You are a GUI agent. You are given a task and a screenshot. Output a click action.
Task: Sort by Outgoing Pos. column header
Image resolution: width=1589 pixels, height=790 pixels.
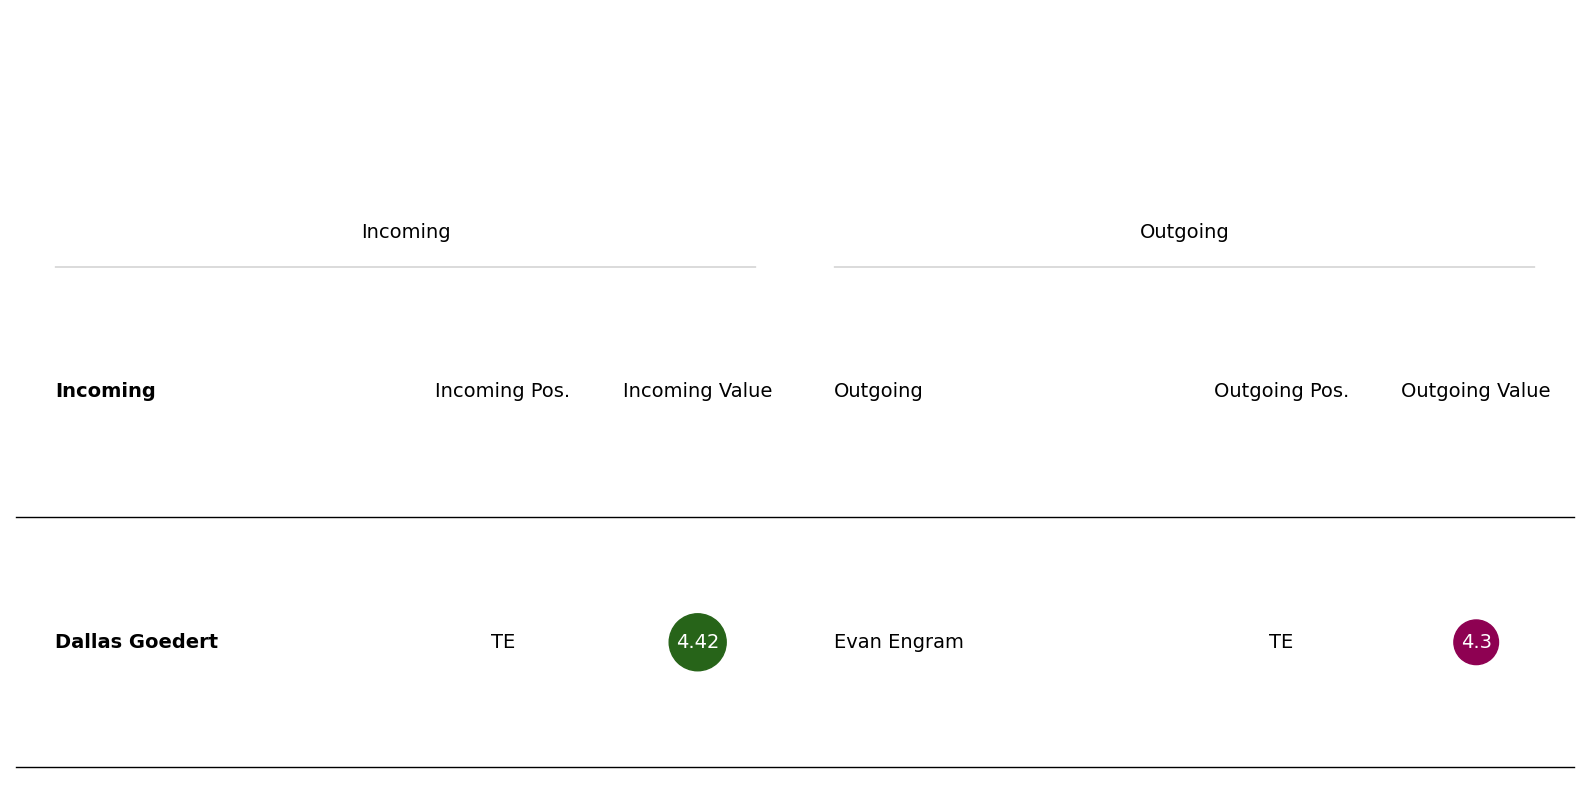pyautogui.click(x=1281, y=391)
